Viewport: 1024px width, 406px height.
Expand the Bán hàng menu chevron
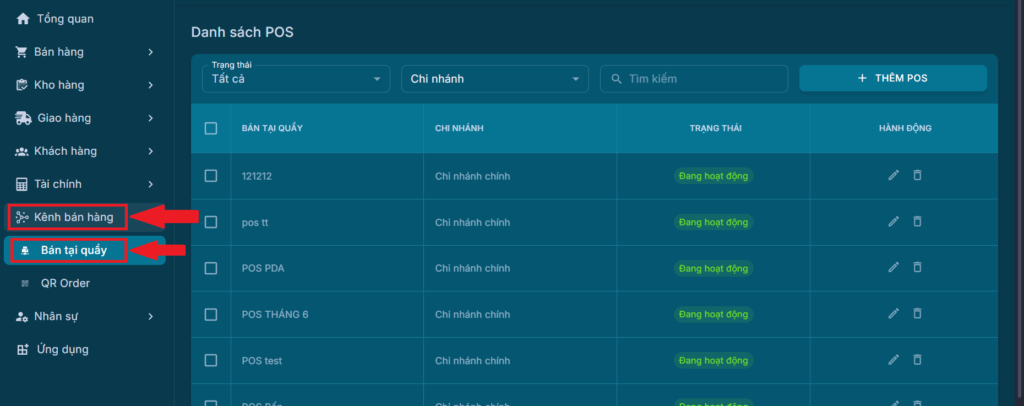(150, 52)
